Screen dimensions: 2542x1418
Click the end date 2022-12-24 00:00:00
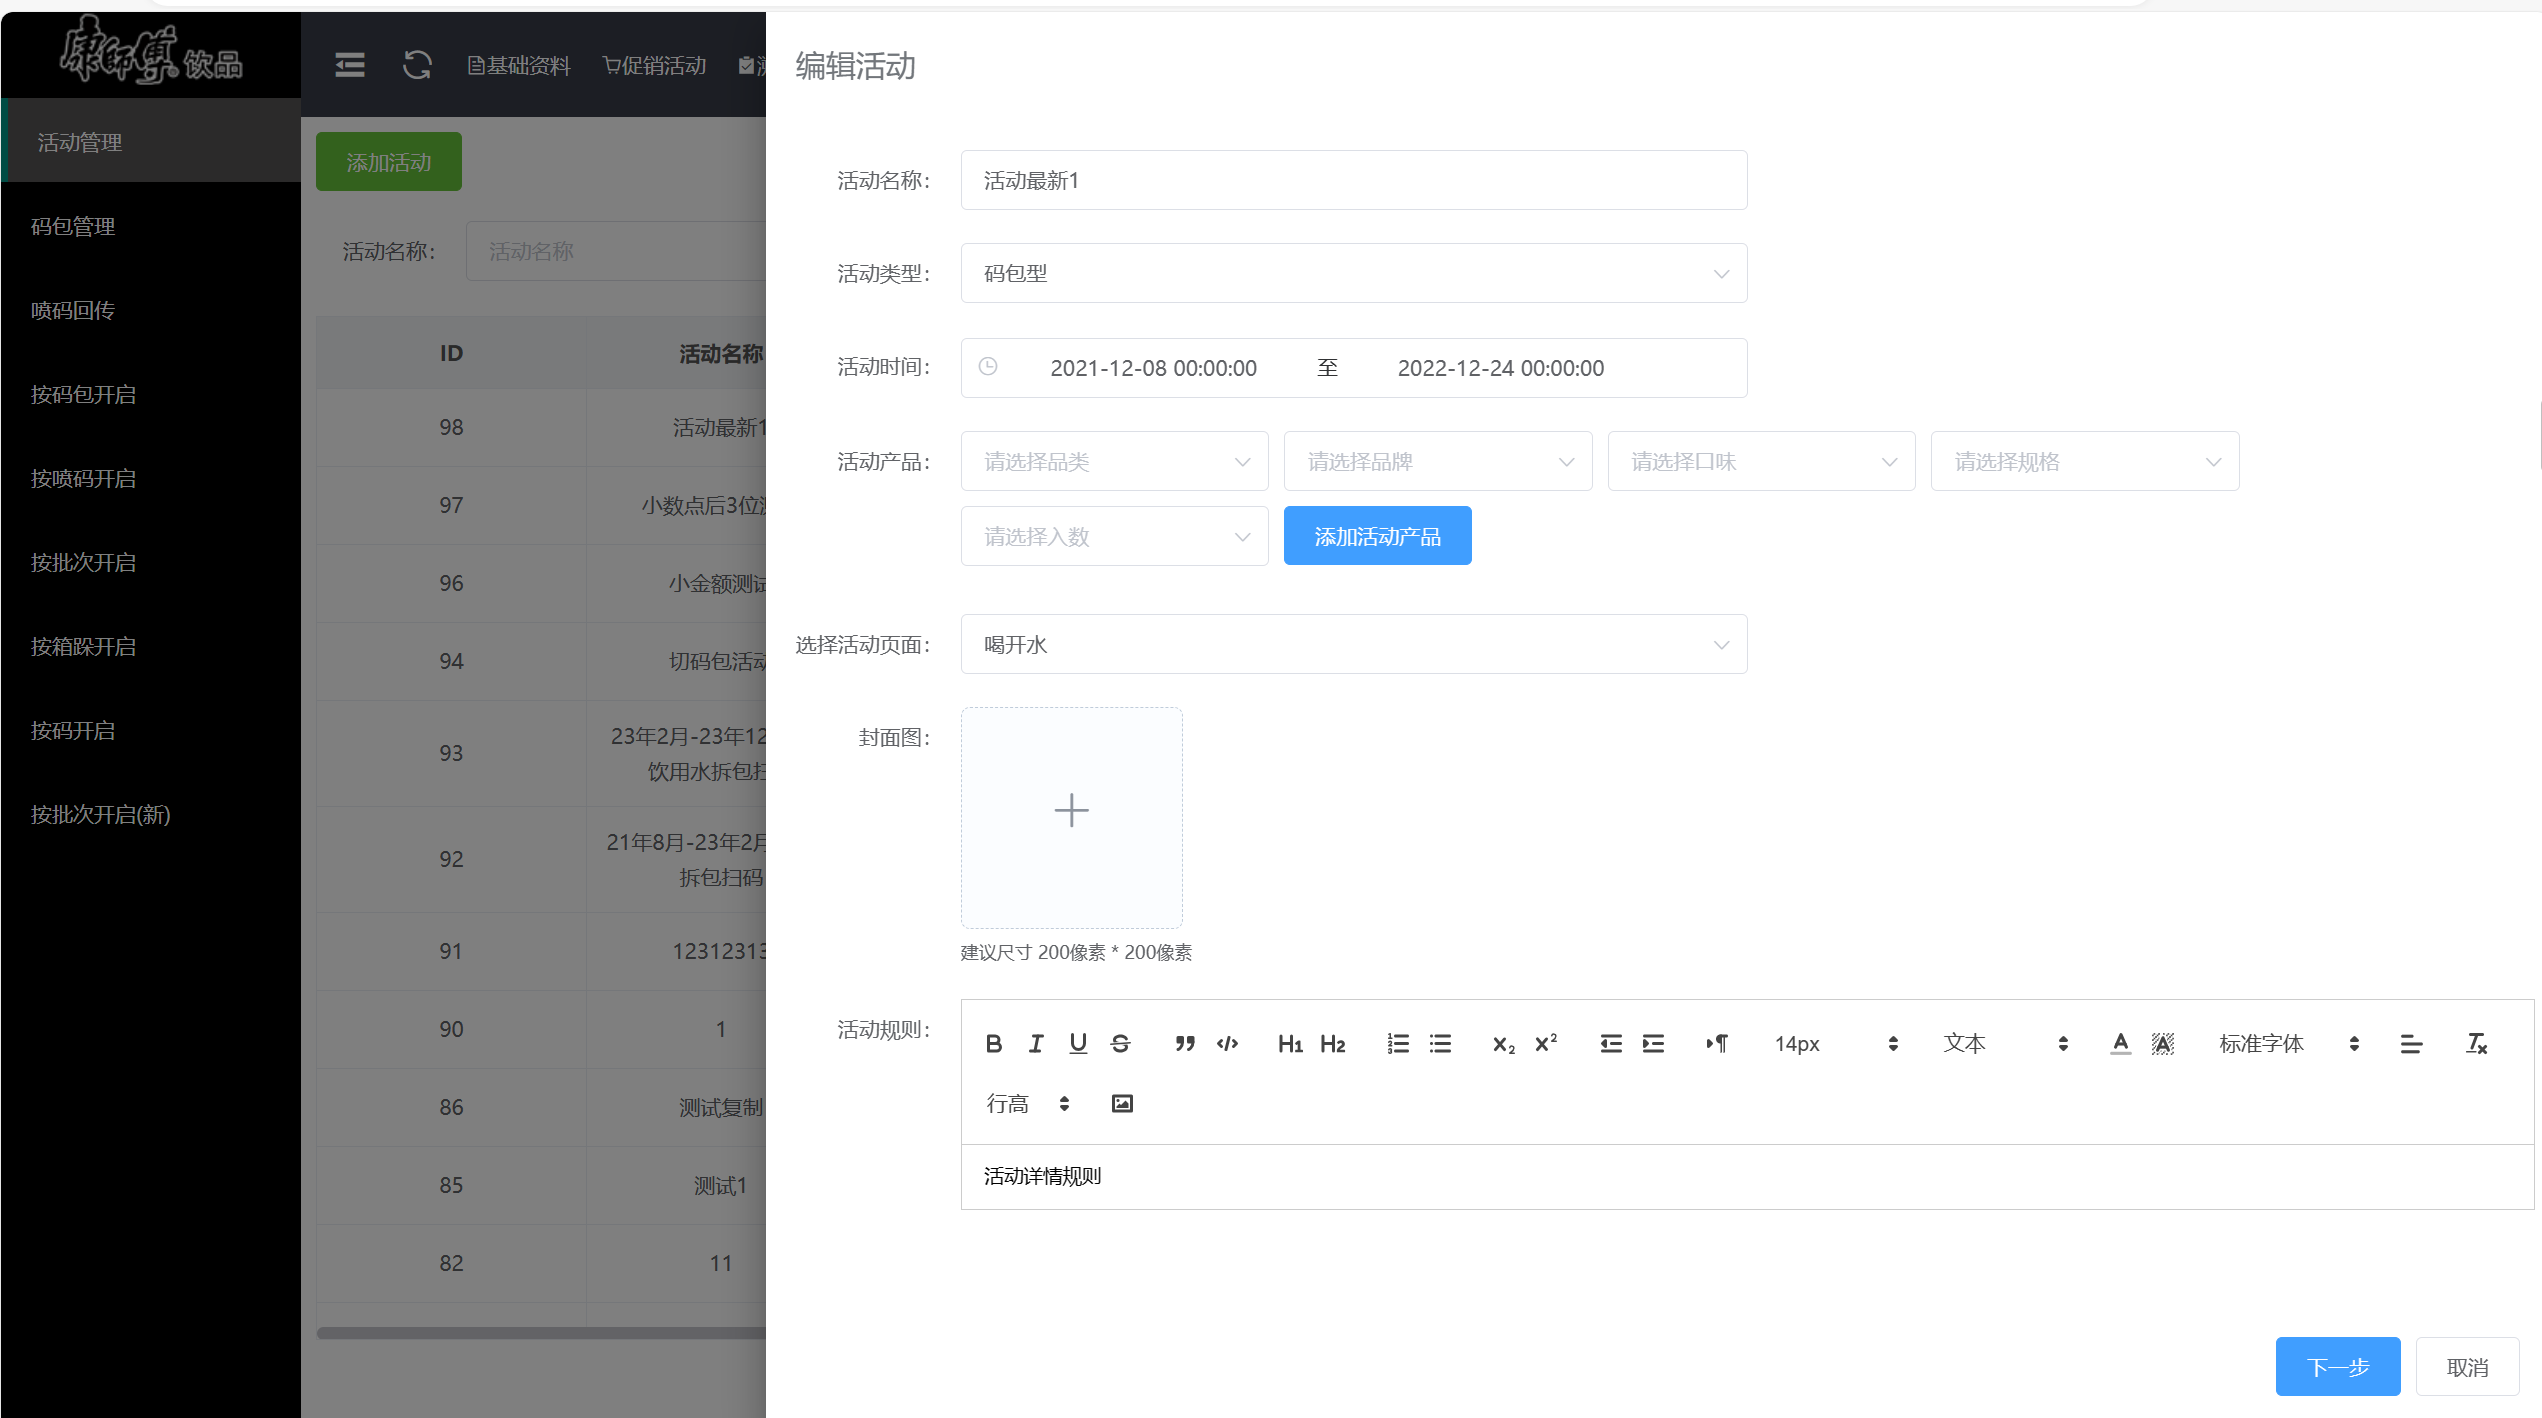pyautogui.click(x=1500, y=367)
